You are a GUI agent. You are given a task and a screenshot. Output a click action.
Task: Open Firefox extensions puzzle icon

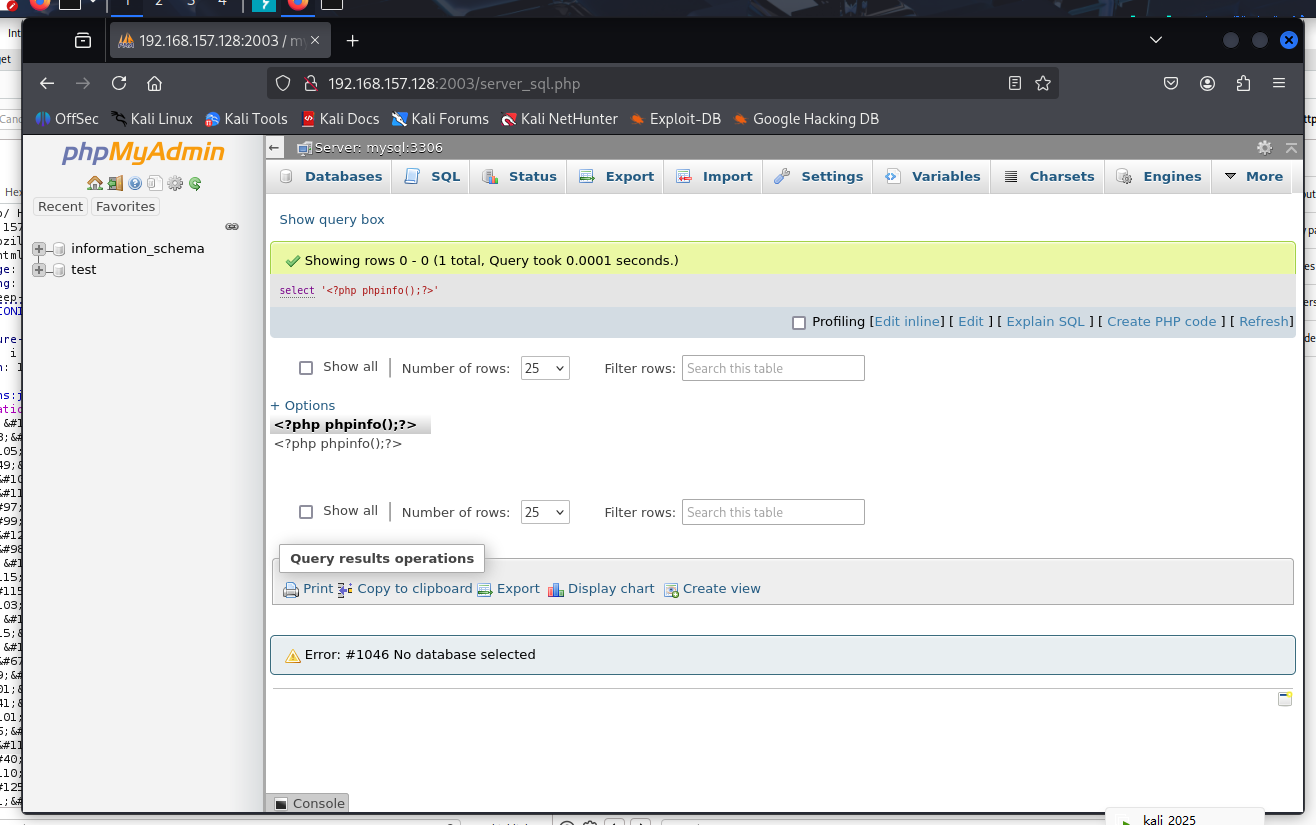coord(1243,83)
